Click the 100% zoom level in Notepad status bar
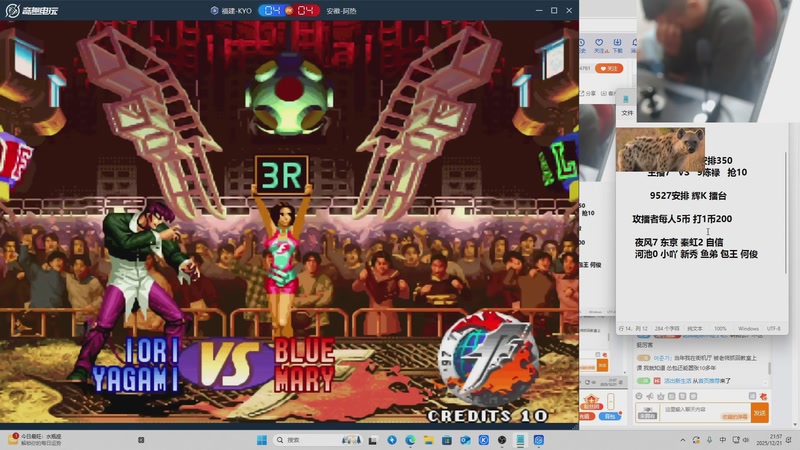Viewport: 800px width, 450px height. [720, 329]
